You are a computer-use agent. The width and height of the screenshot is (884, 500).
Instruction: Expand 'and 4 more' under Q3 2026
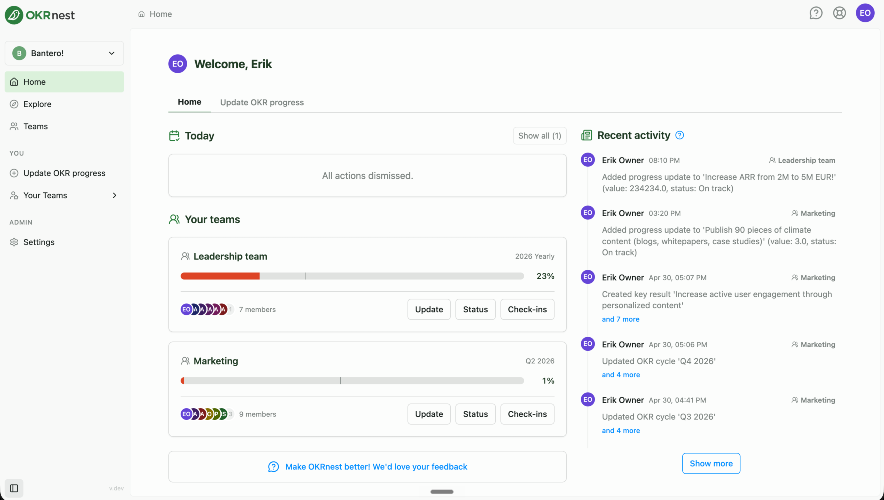coord(621,431)
